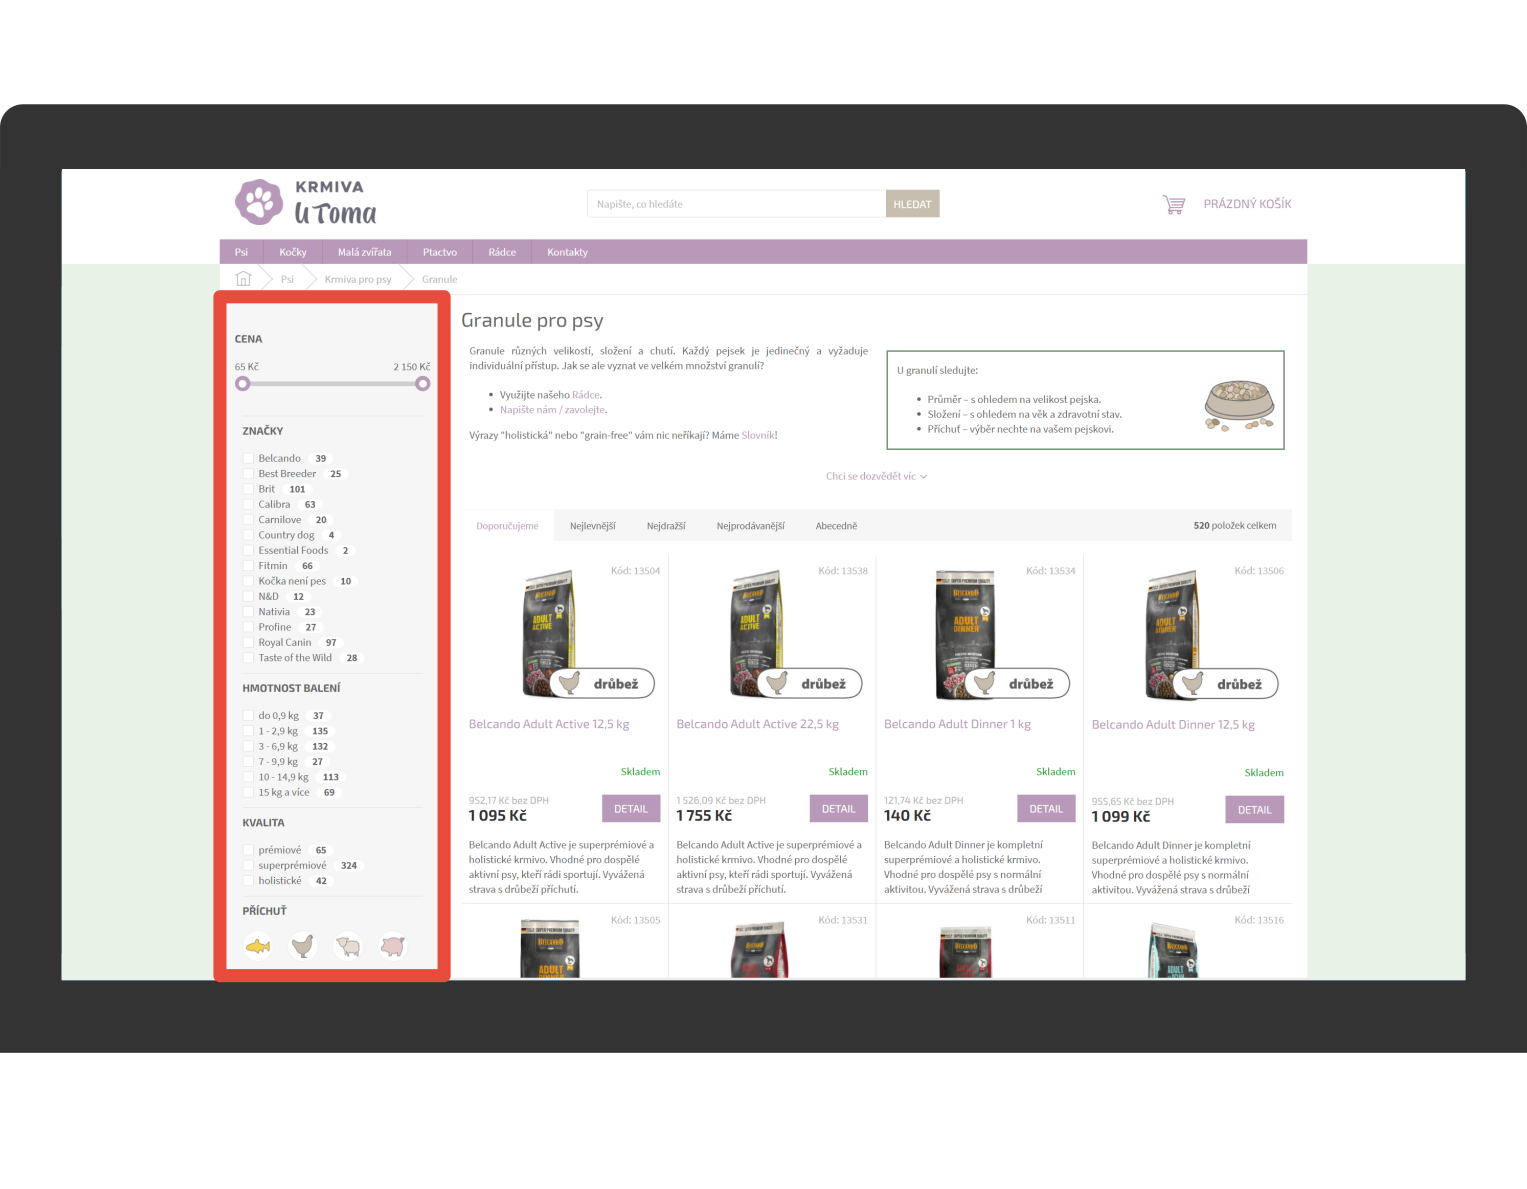Open DETAIL for Belcando Adult Dinner 12,5 kg

click(1254, 810)
